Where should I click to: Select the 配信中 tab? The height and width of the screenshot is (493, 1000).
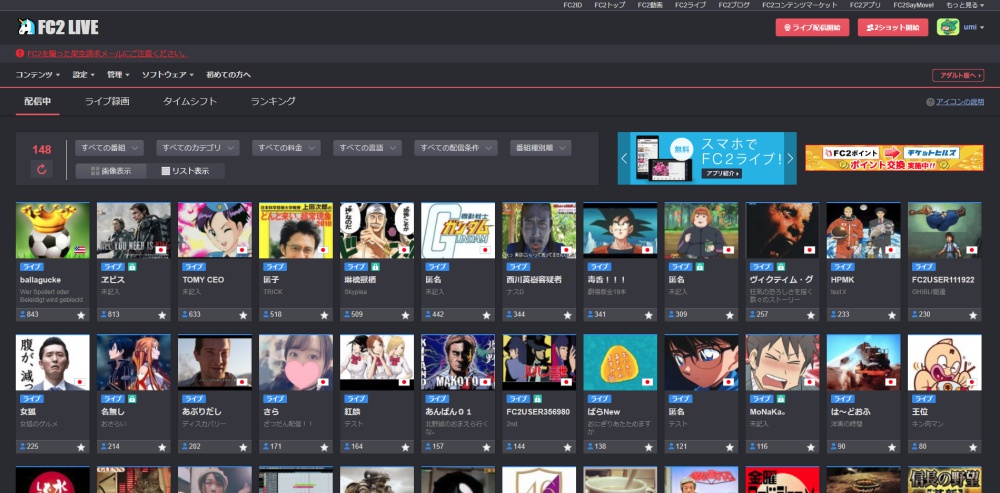pyautogui.click(x=38, y=101)
